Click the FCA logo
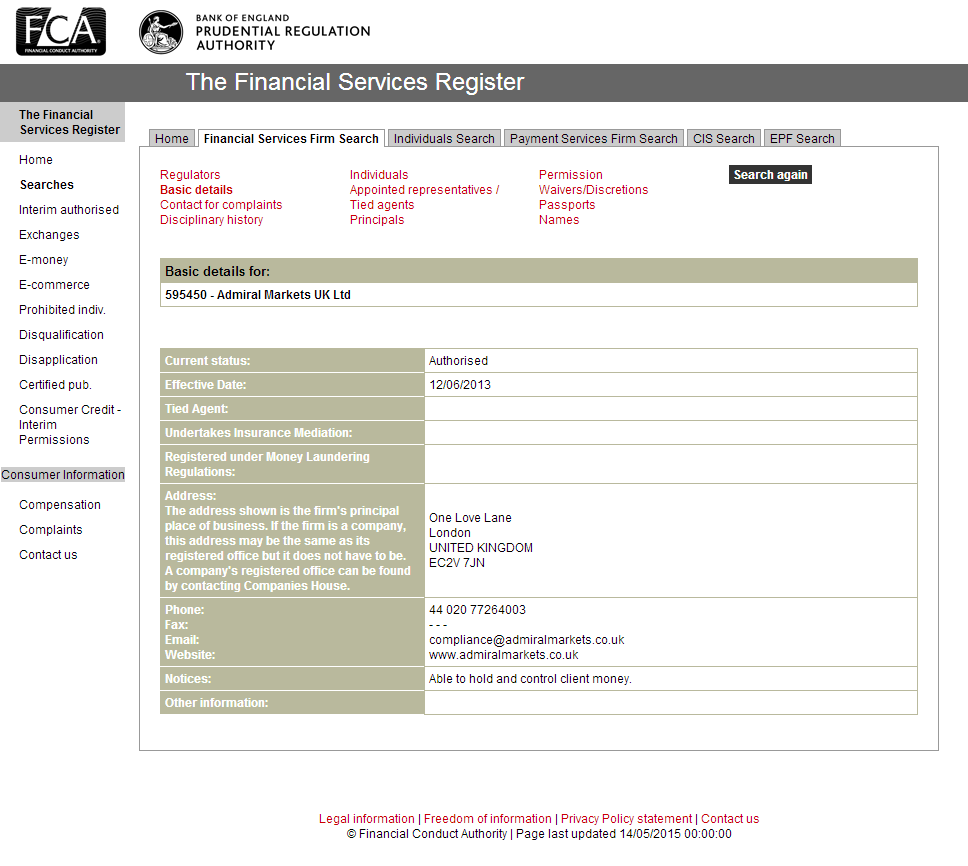Image resolution: width=968 pixels, height=866 pixels. (60, 31)
